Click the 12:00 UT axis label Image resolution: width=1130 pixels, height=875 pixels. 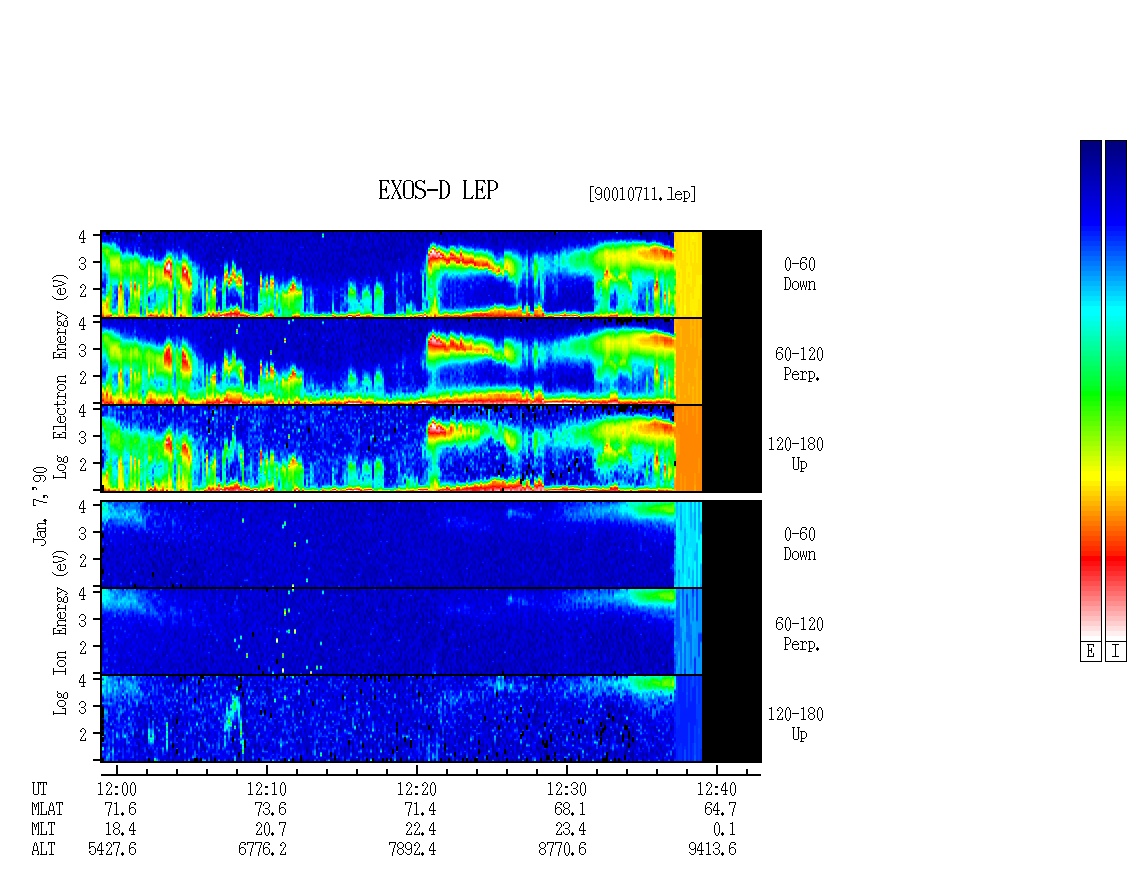116,789
